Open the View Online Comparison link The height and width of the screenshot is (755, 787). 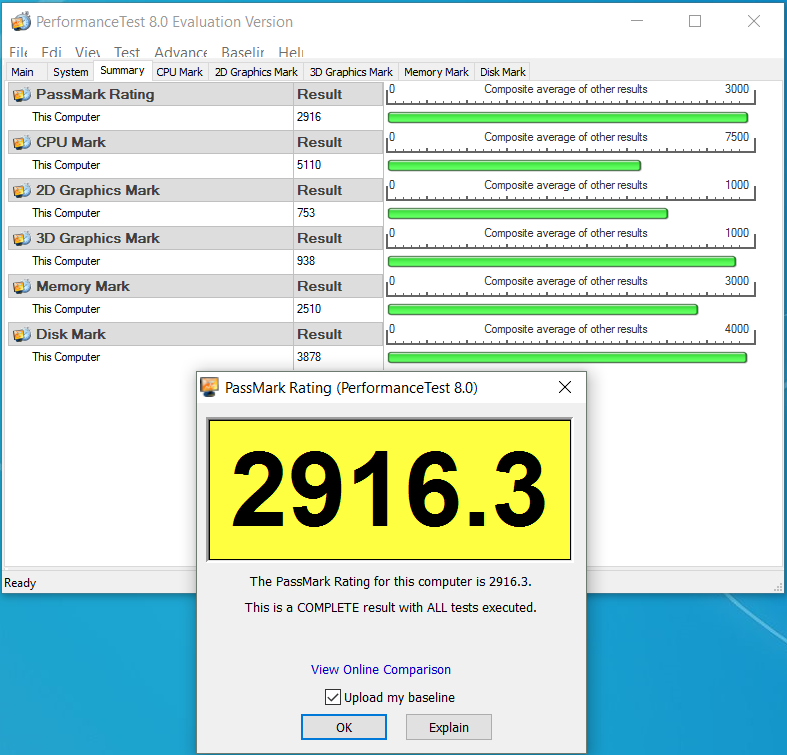pos(380,670)
